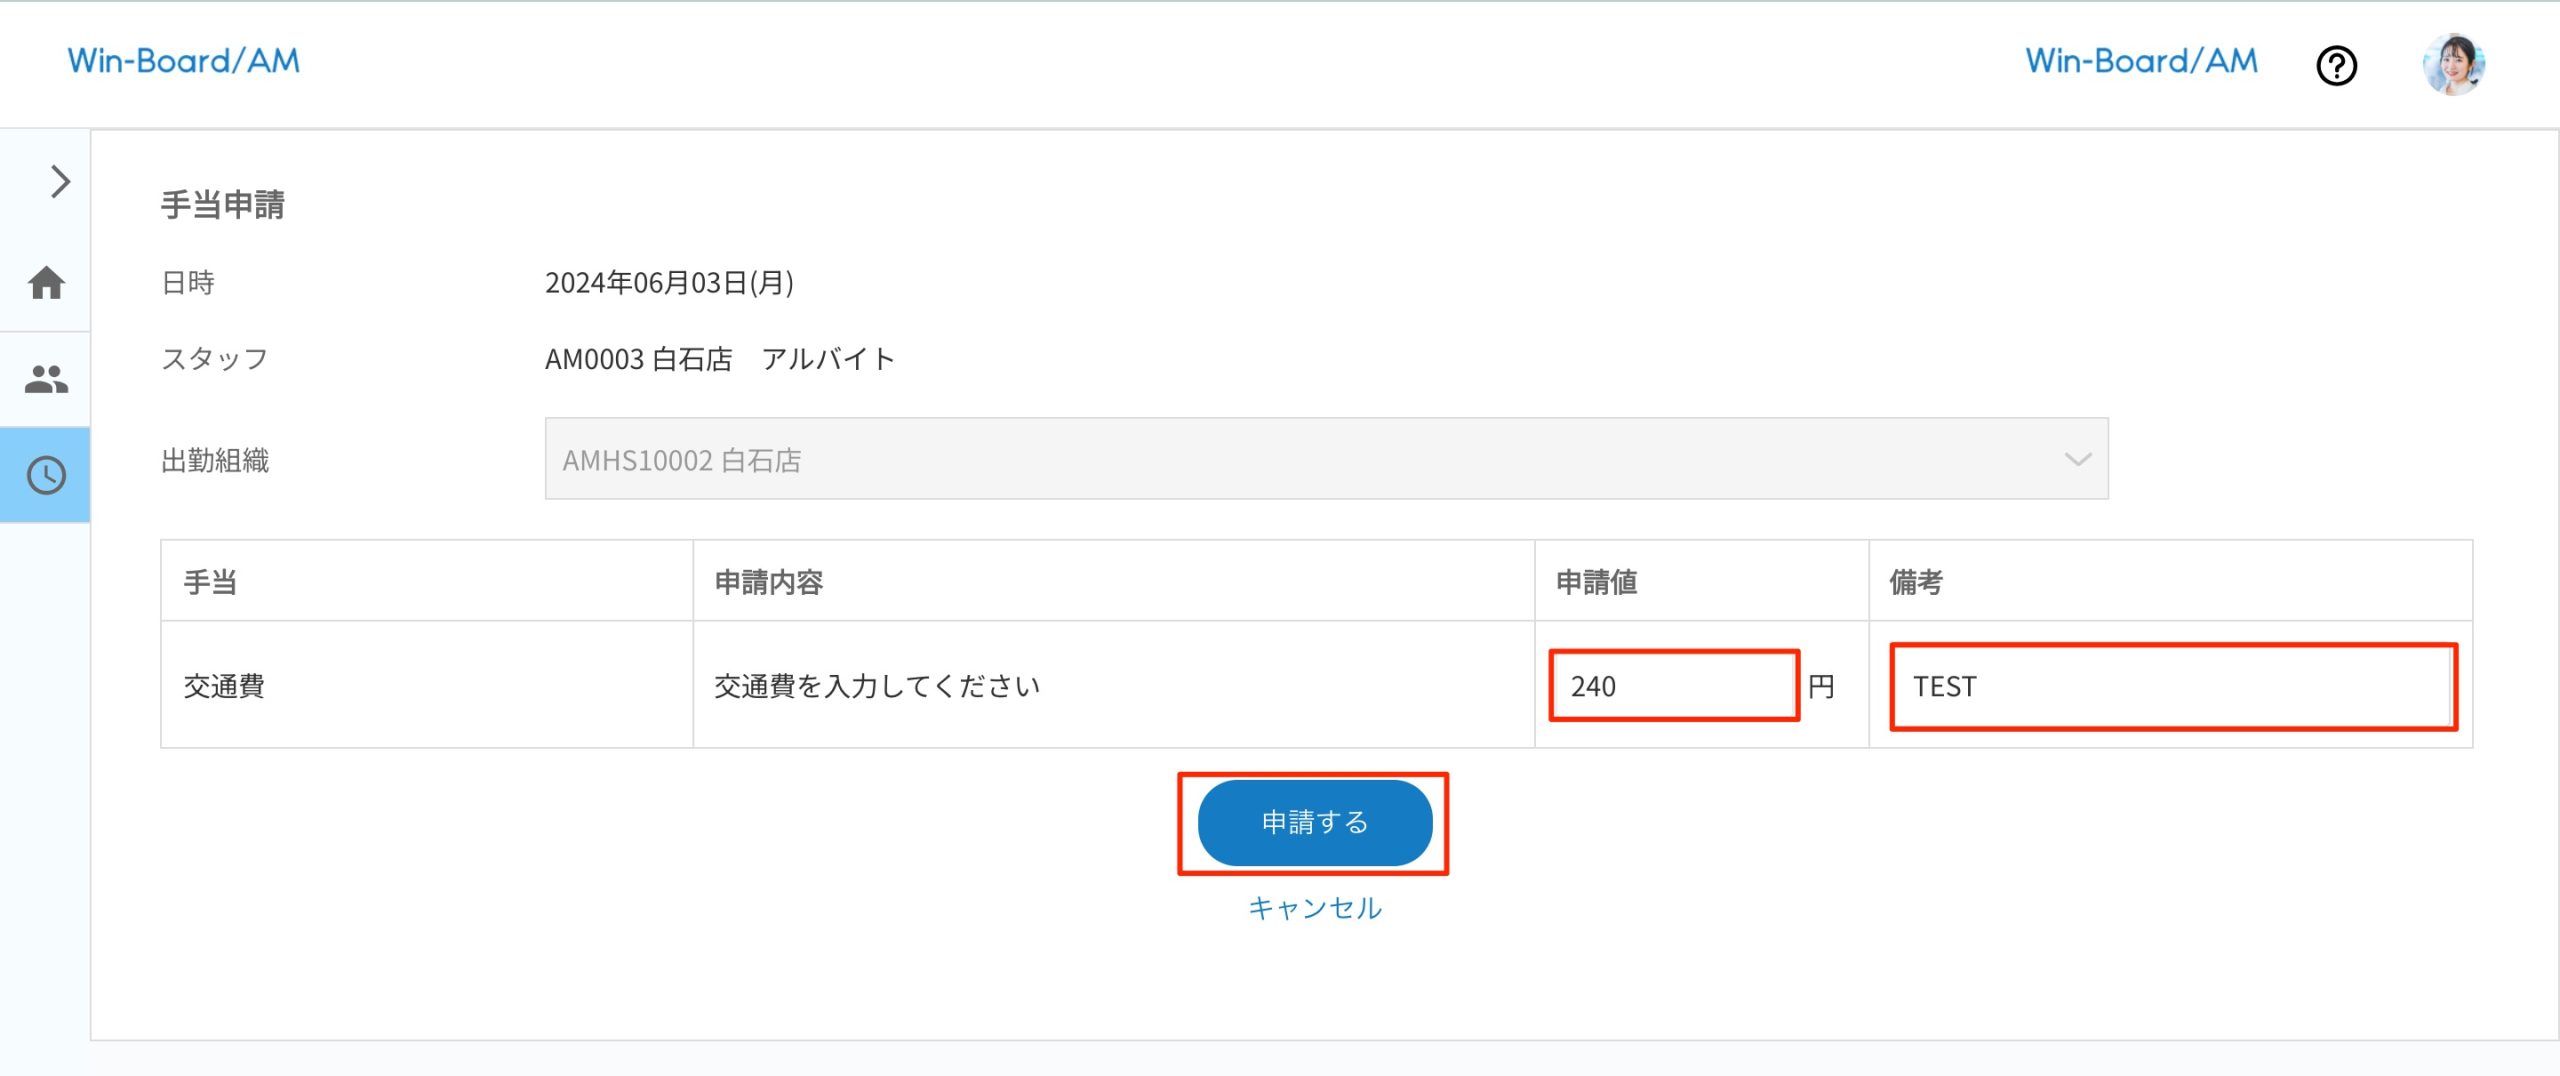Open the home screen from the sidebar
The image size is (2560, 1076).
point(45,284)
